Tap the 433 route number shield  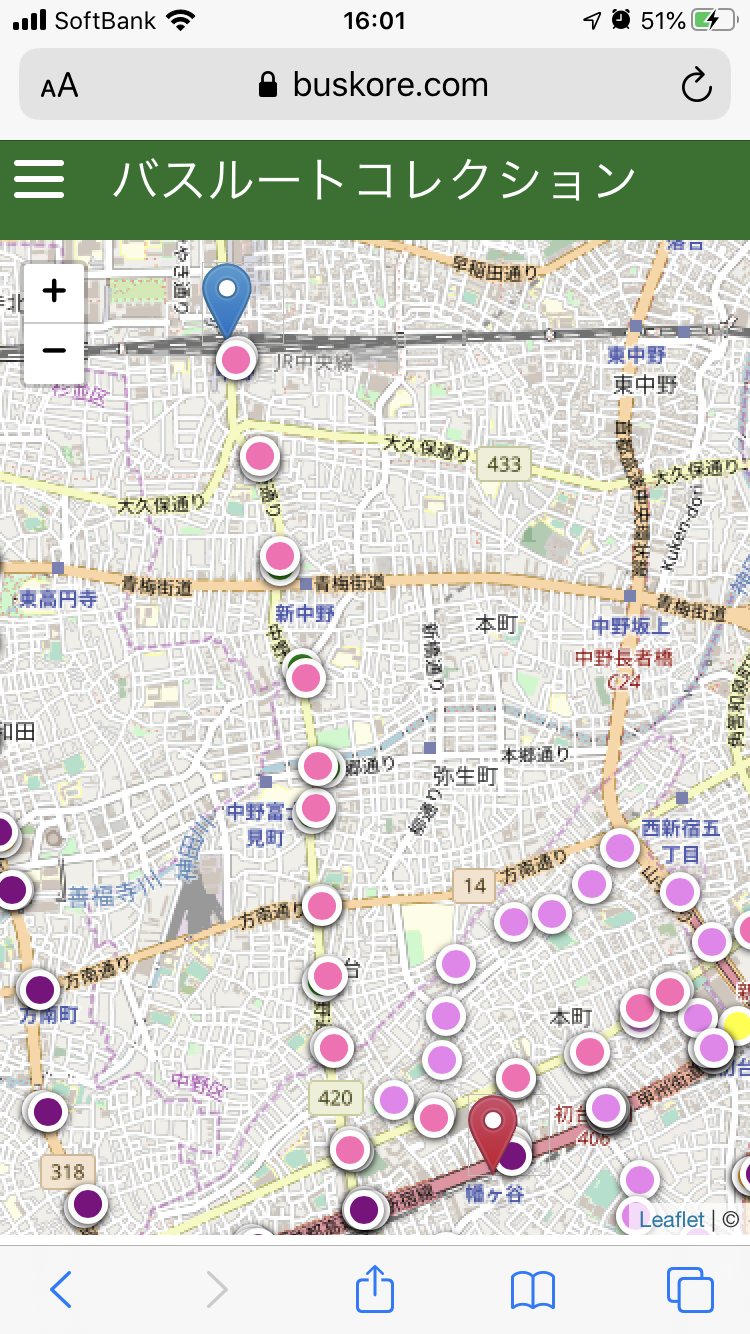click(x=504, y=464)
